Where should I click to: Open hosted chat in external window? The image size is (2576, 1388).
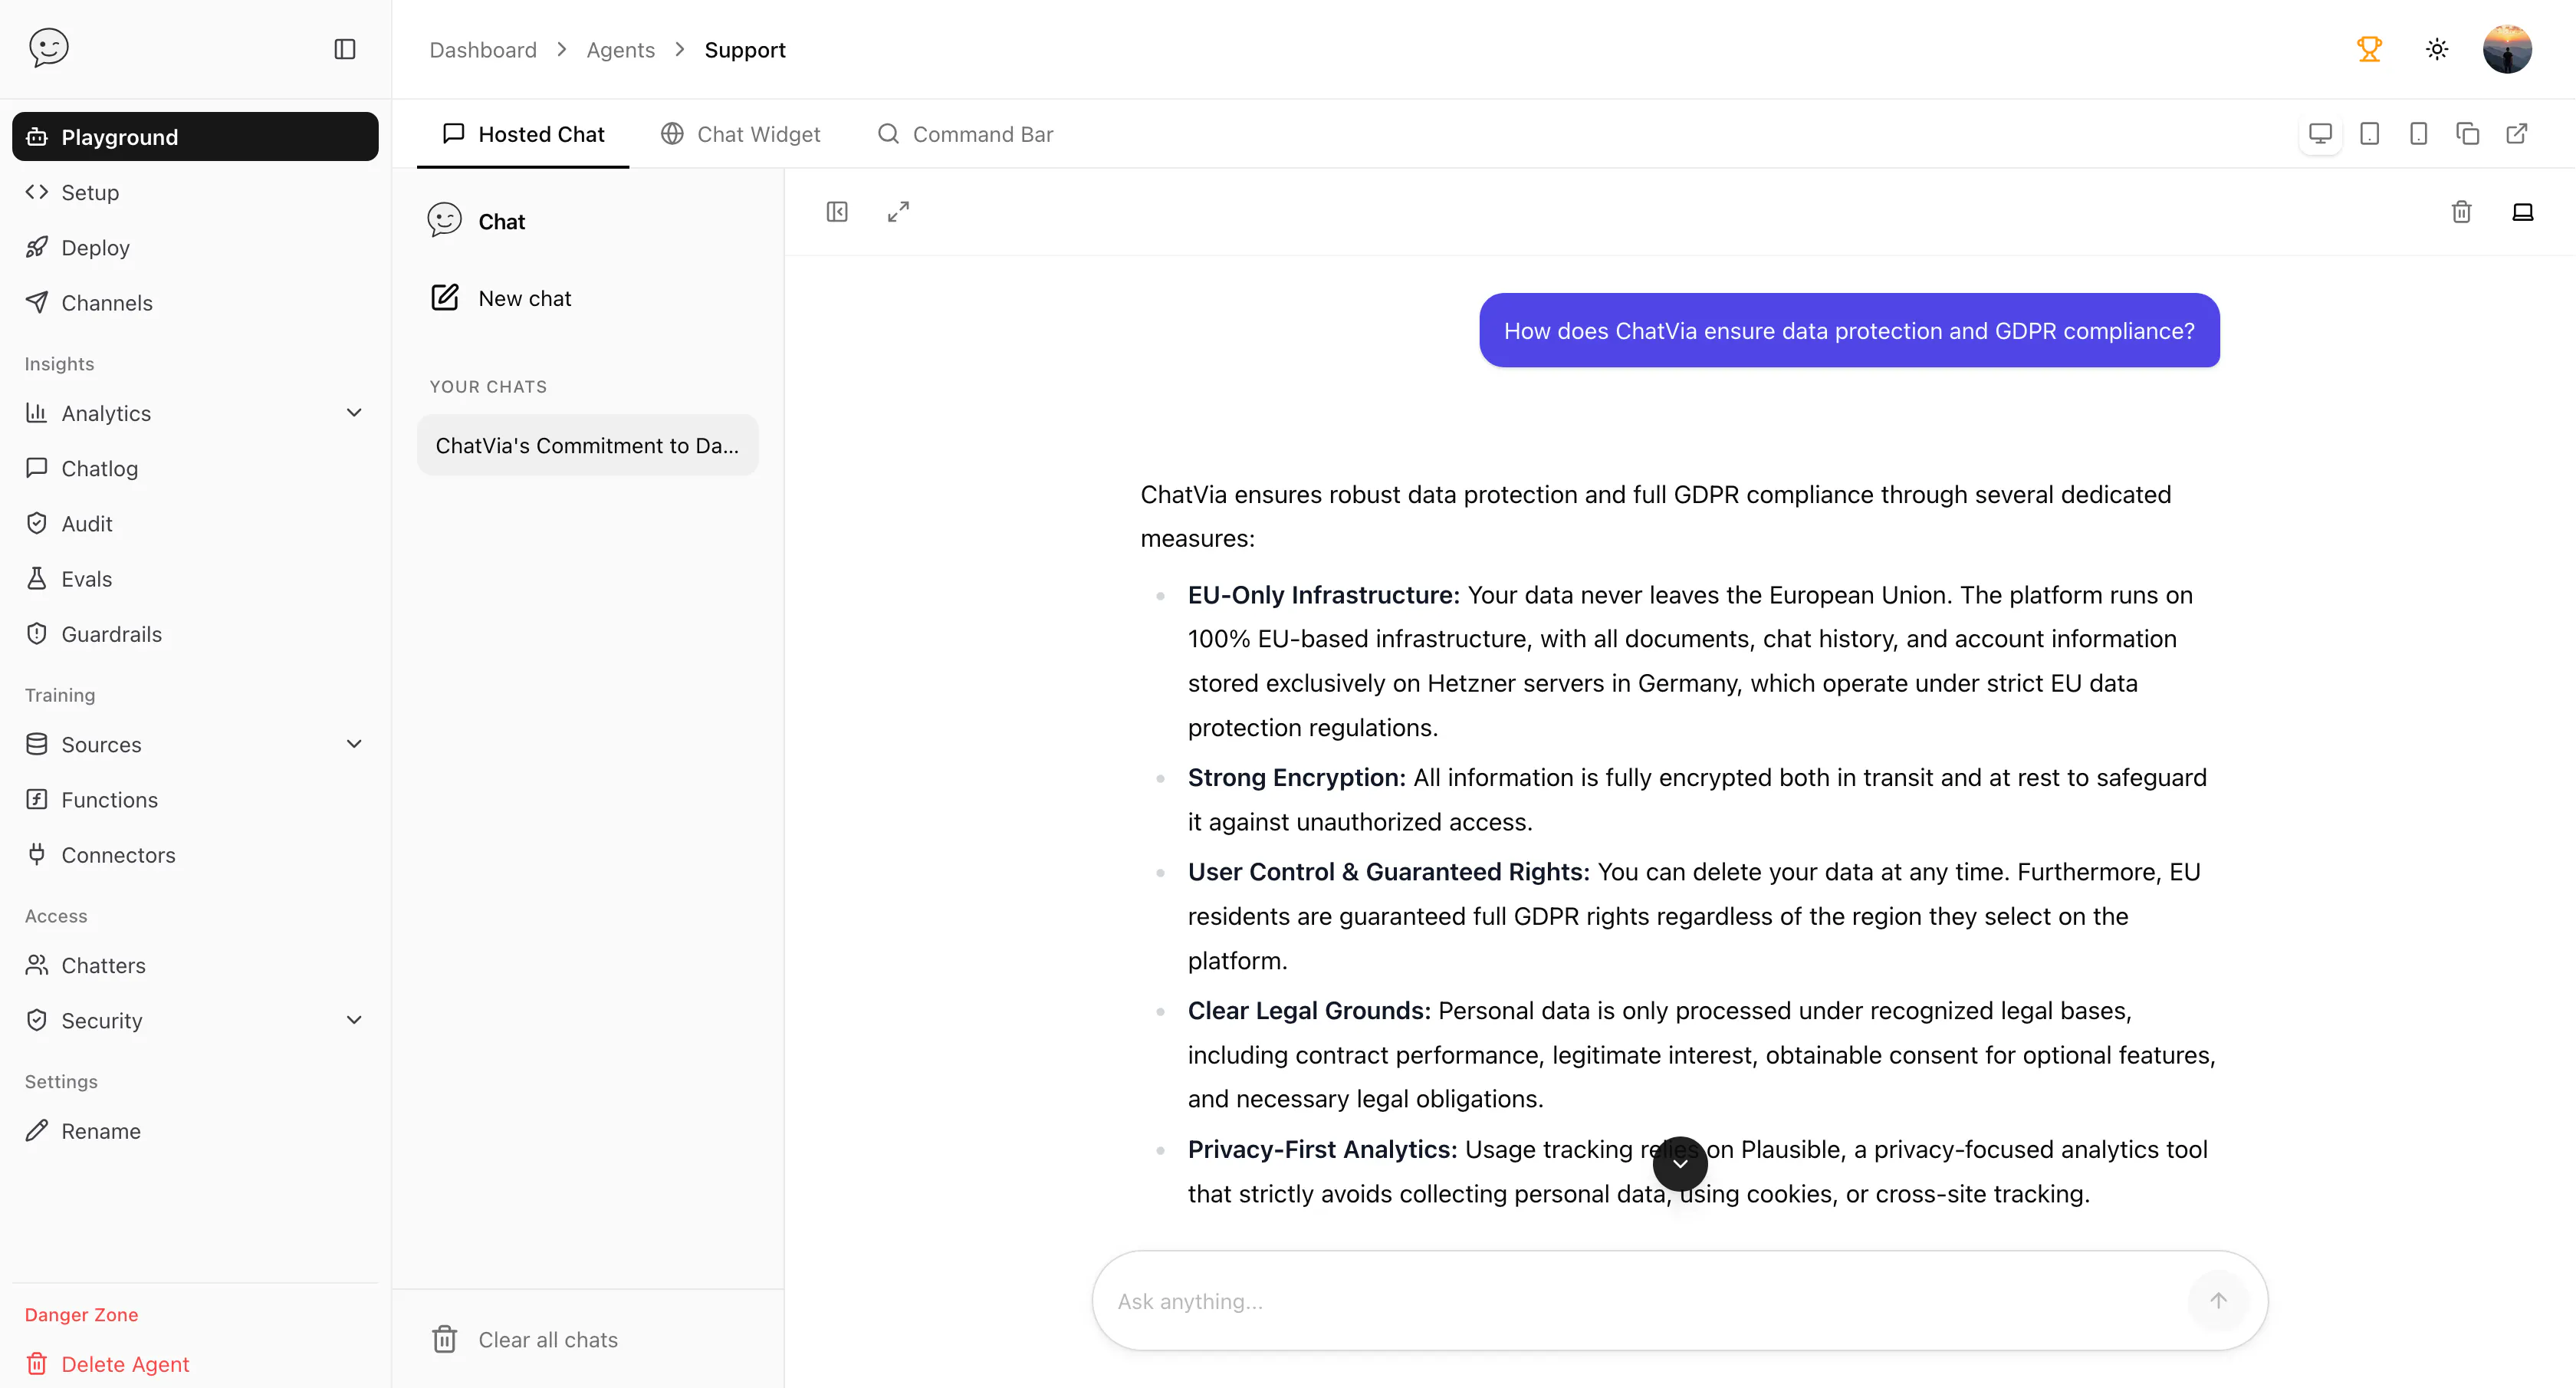tap(2516, 133)
